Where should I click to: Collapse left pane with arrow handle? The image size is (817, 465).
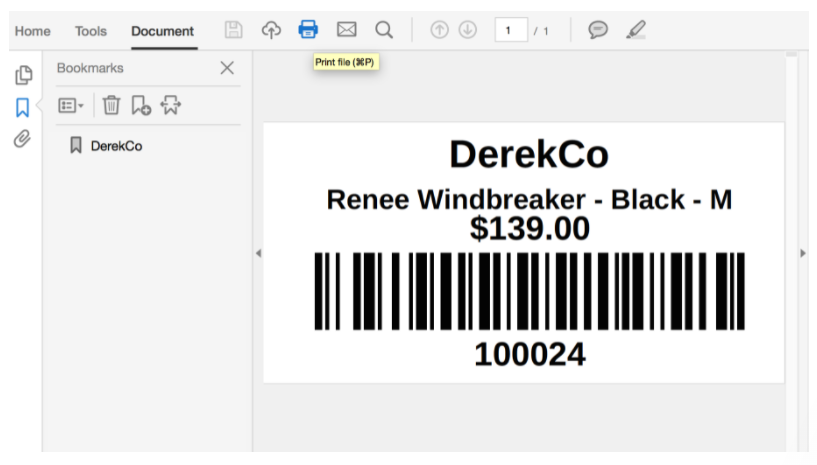point(258,253)
